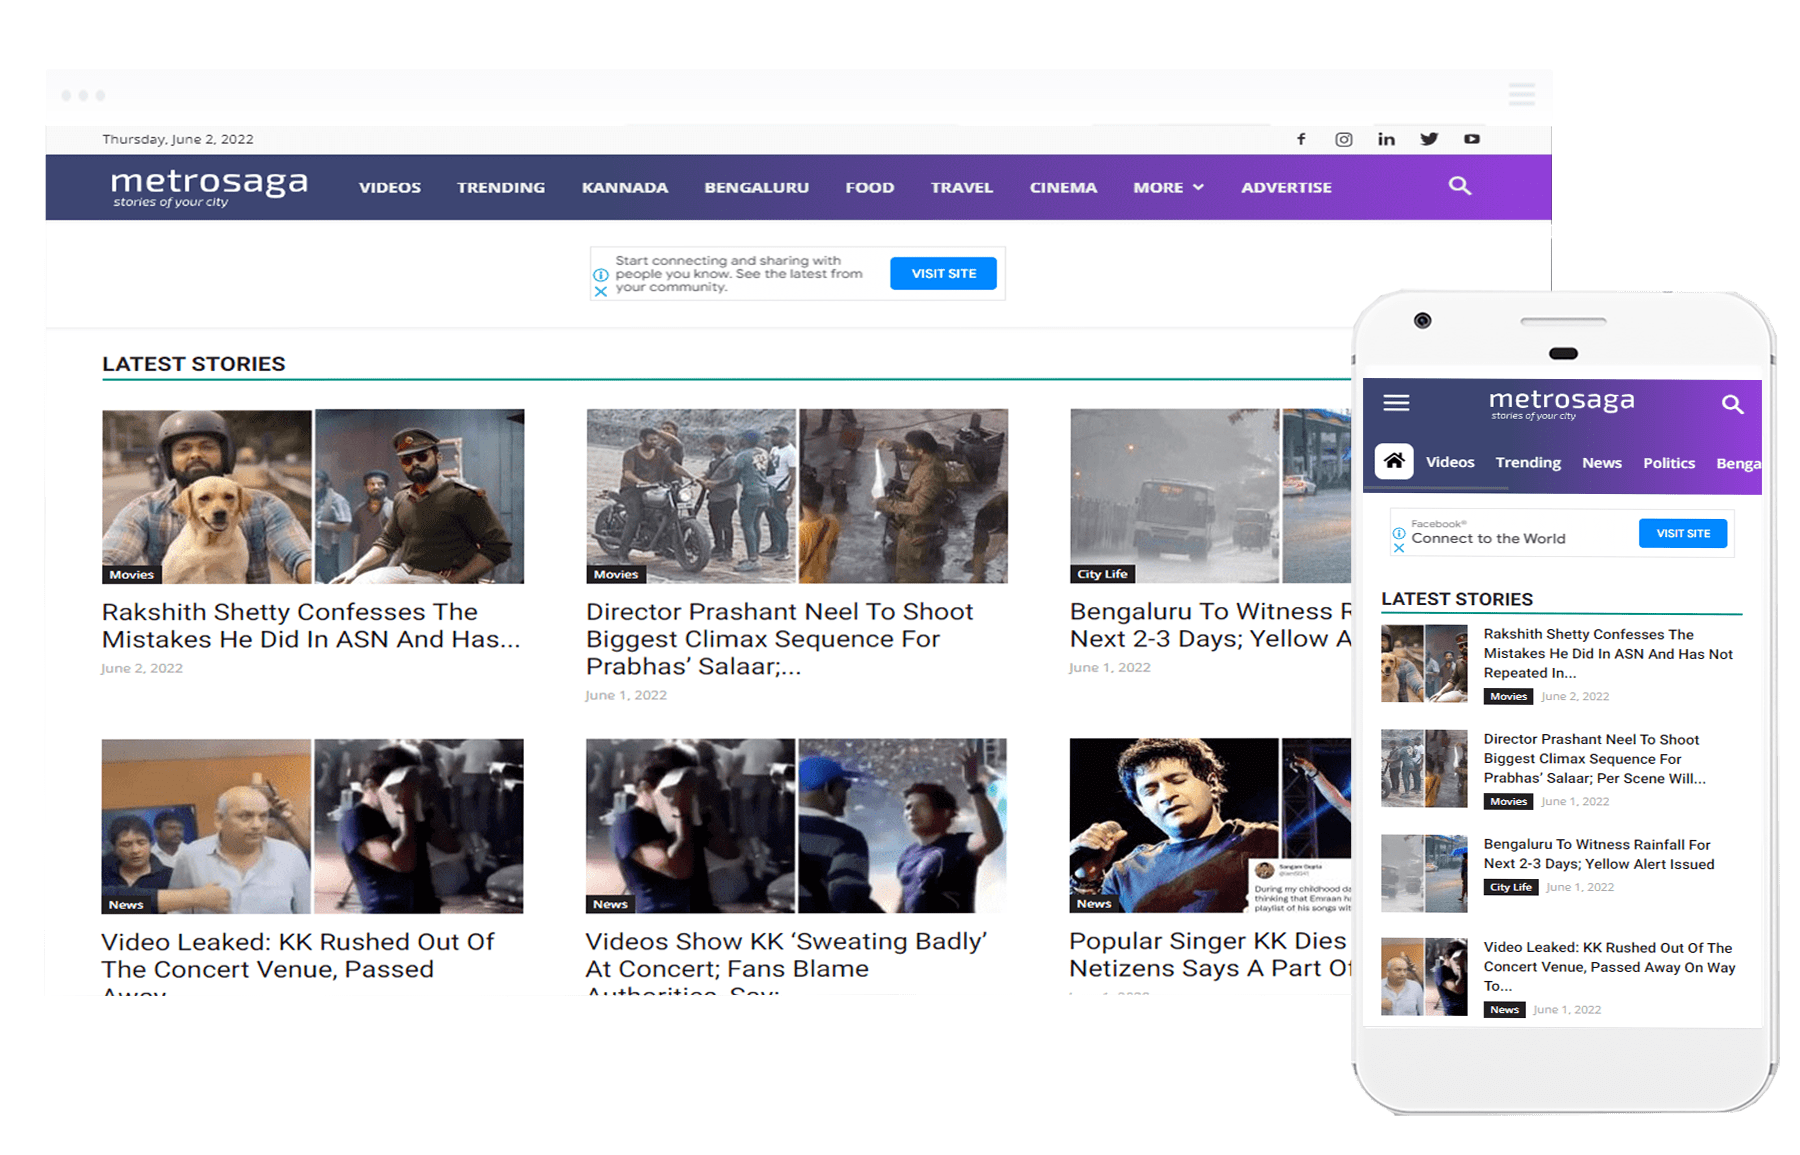The height and width of the screenshot is (1155, 1800).
Task: Click the mobile search magnifier icon
Action: pyautogui.click(x=1732, y=404)
